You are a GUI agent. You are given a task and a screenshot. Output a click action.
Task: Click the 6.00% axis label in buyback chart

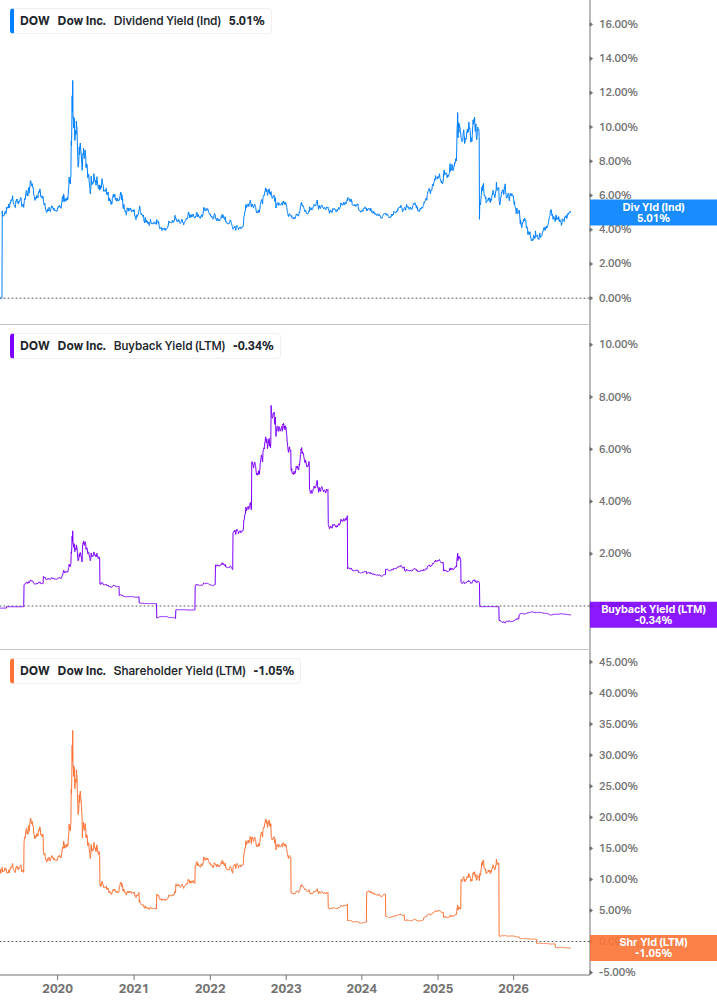pos(615,449)
